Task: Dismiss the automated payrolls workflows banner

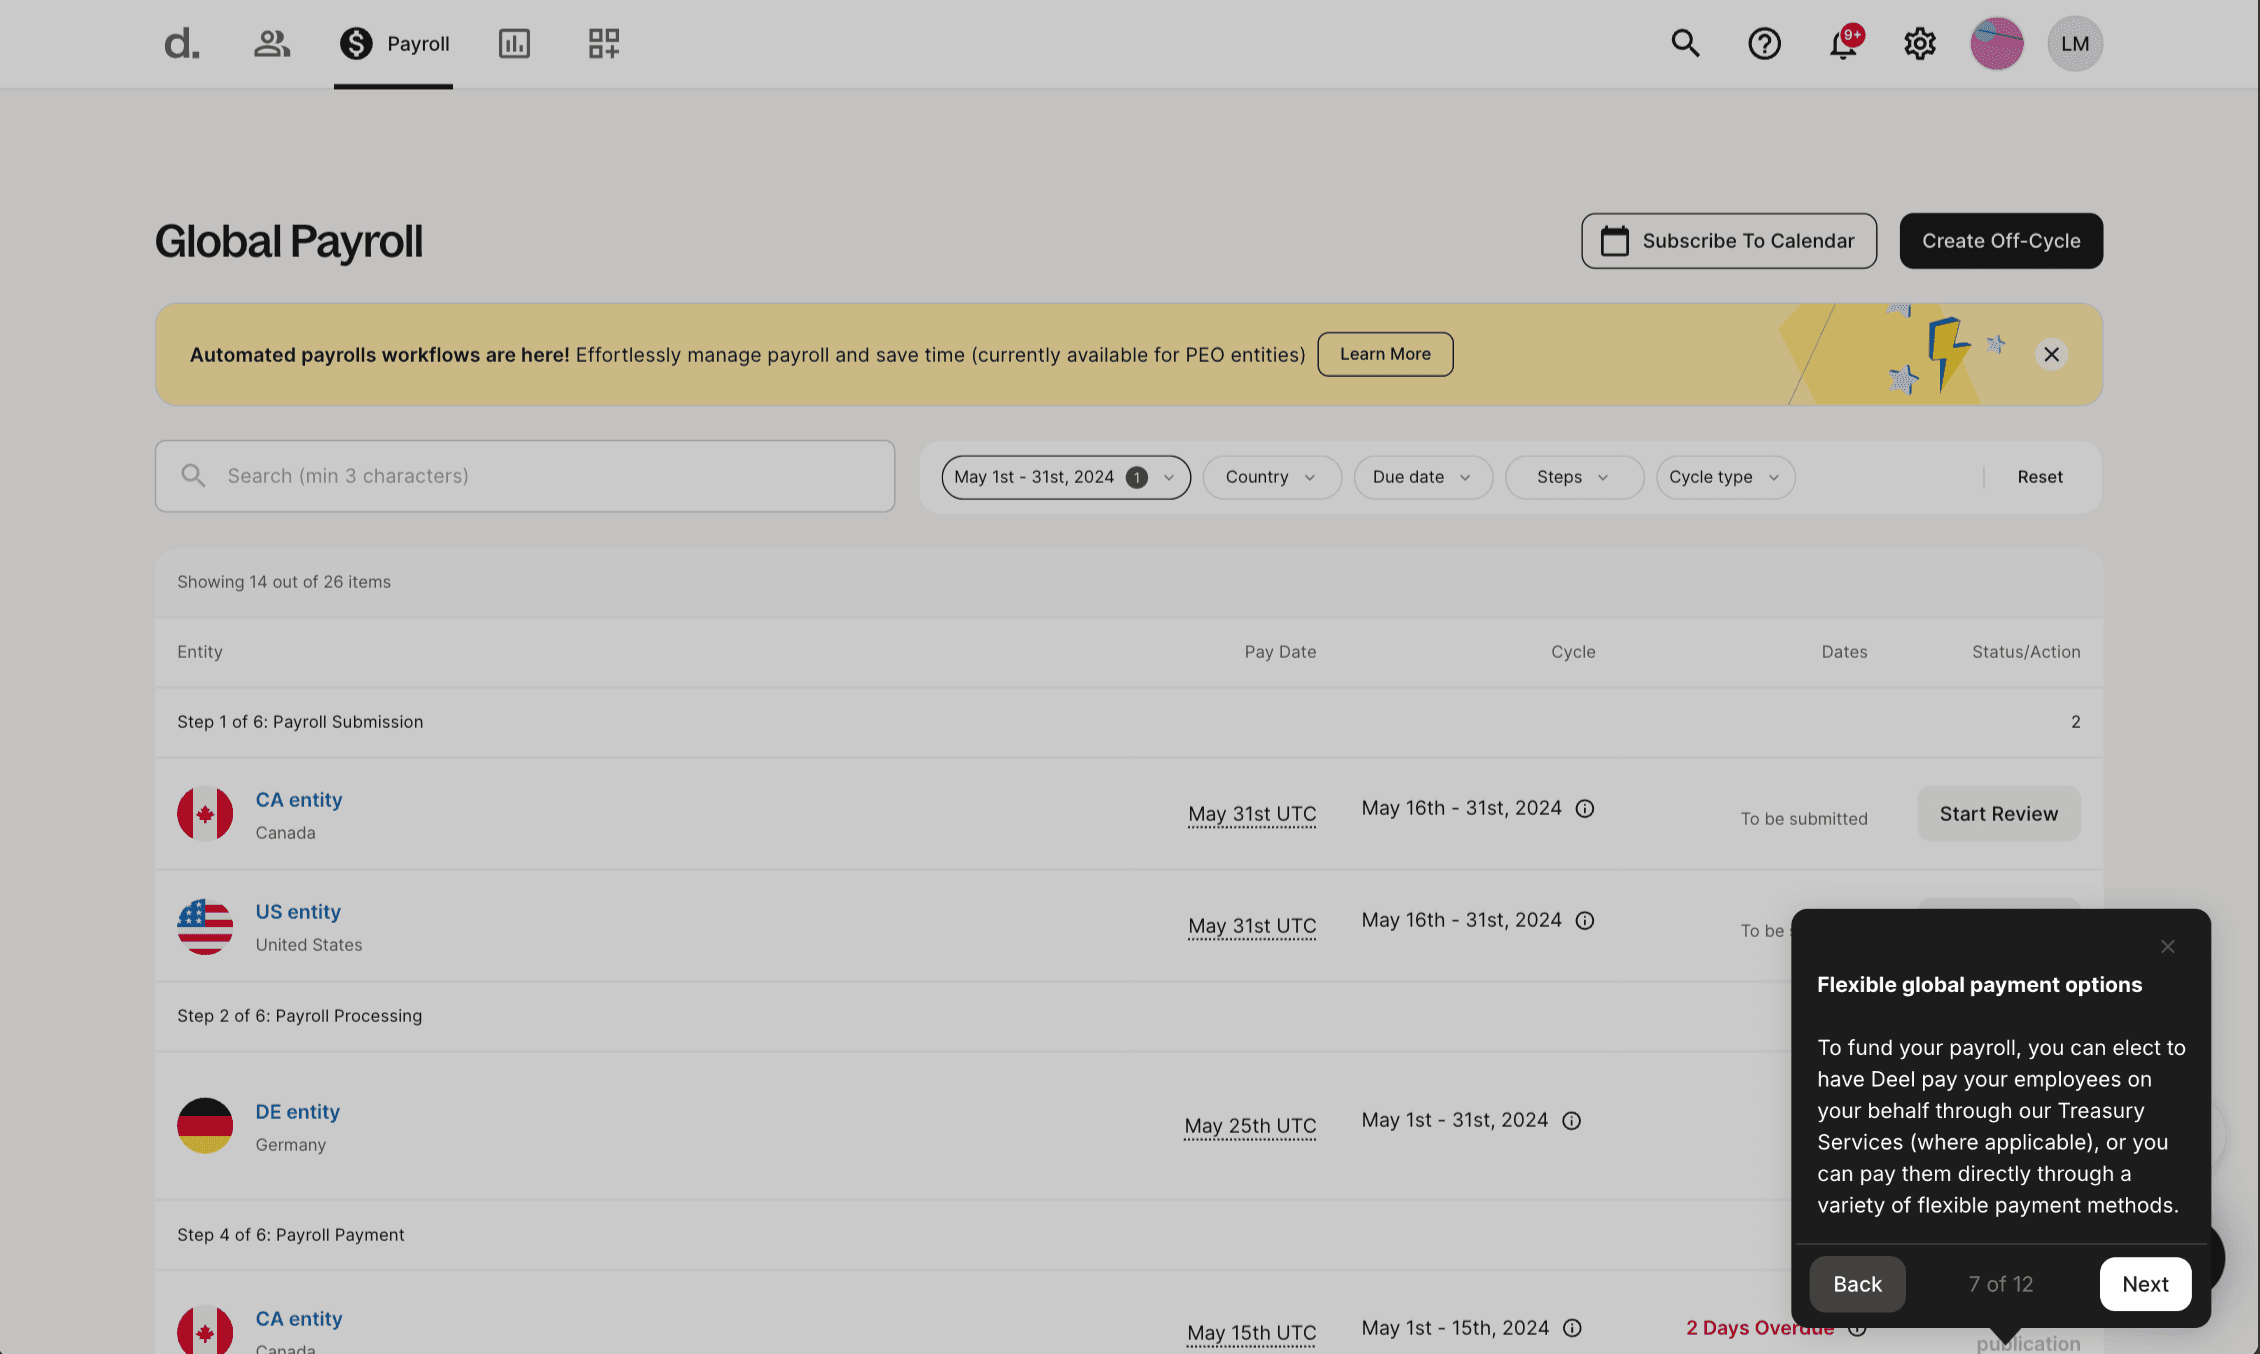Action: point(2051,354)
